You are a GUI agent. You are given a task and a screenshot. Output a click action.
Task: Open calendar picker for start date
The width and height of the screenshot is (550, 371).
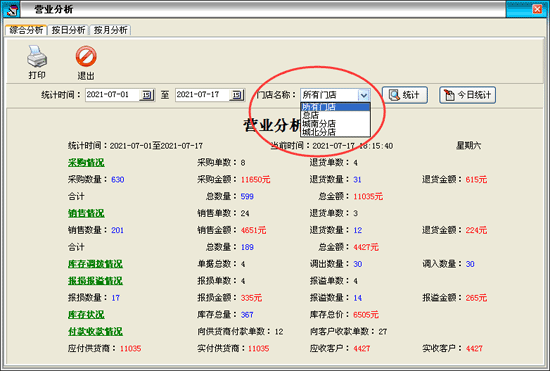tap(147, 95)
